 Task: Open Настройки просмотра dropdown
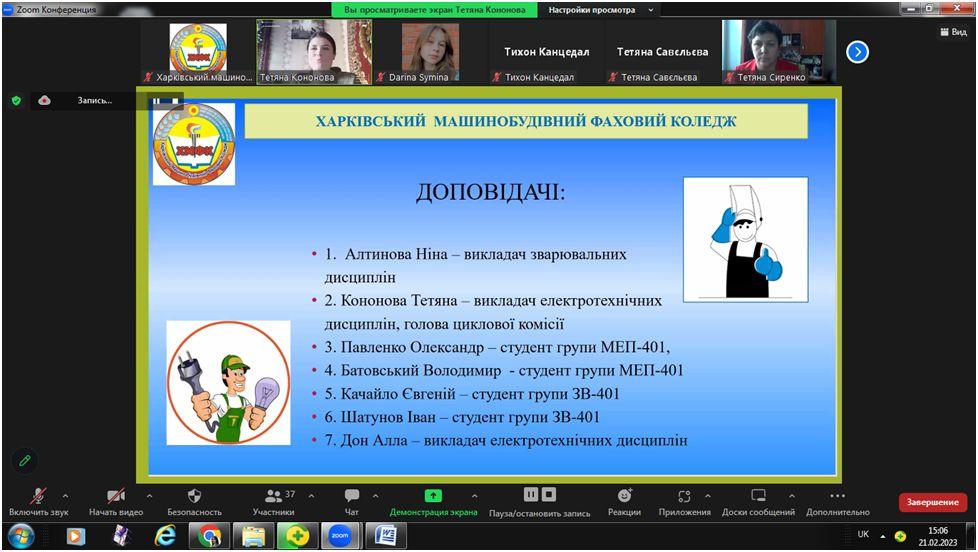601,10
